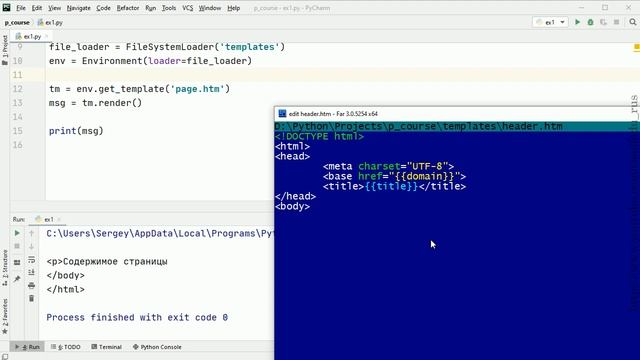Screen dimensions: 640x360
Task: Open the VCS menu
Action: tap(187, 8)
